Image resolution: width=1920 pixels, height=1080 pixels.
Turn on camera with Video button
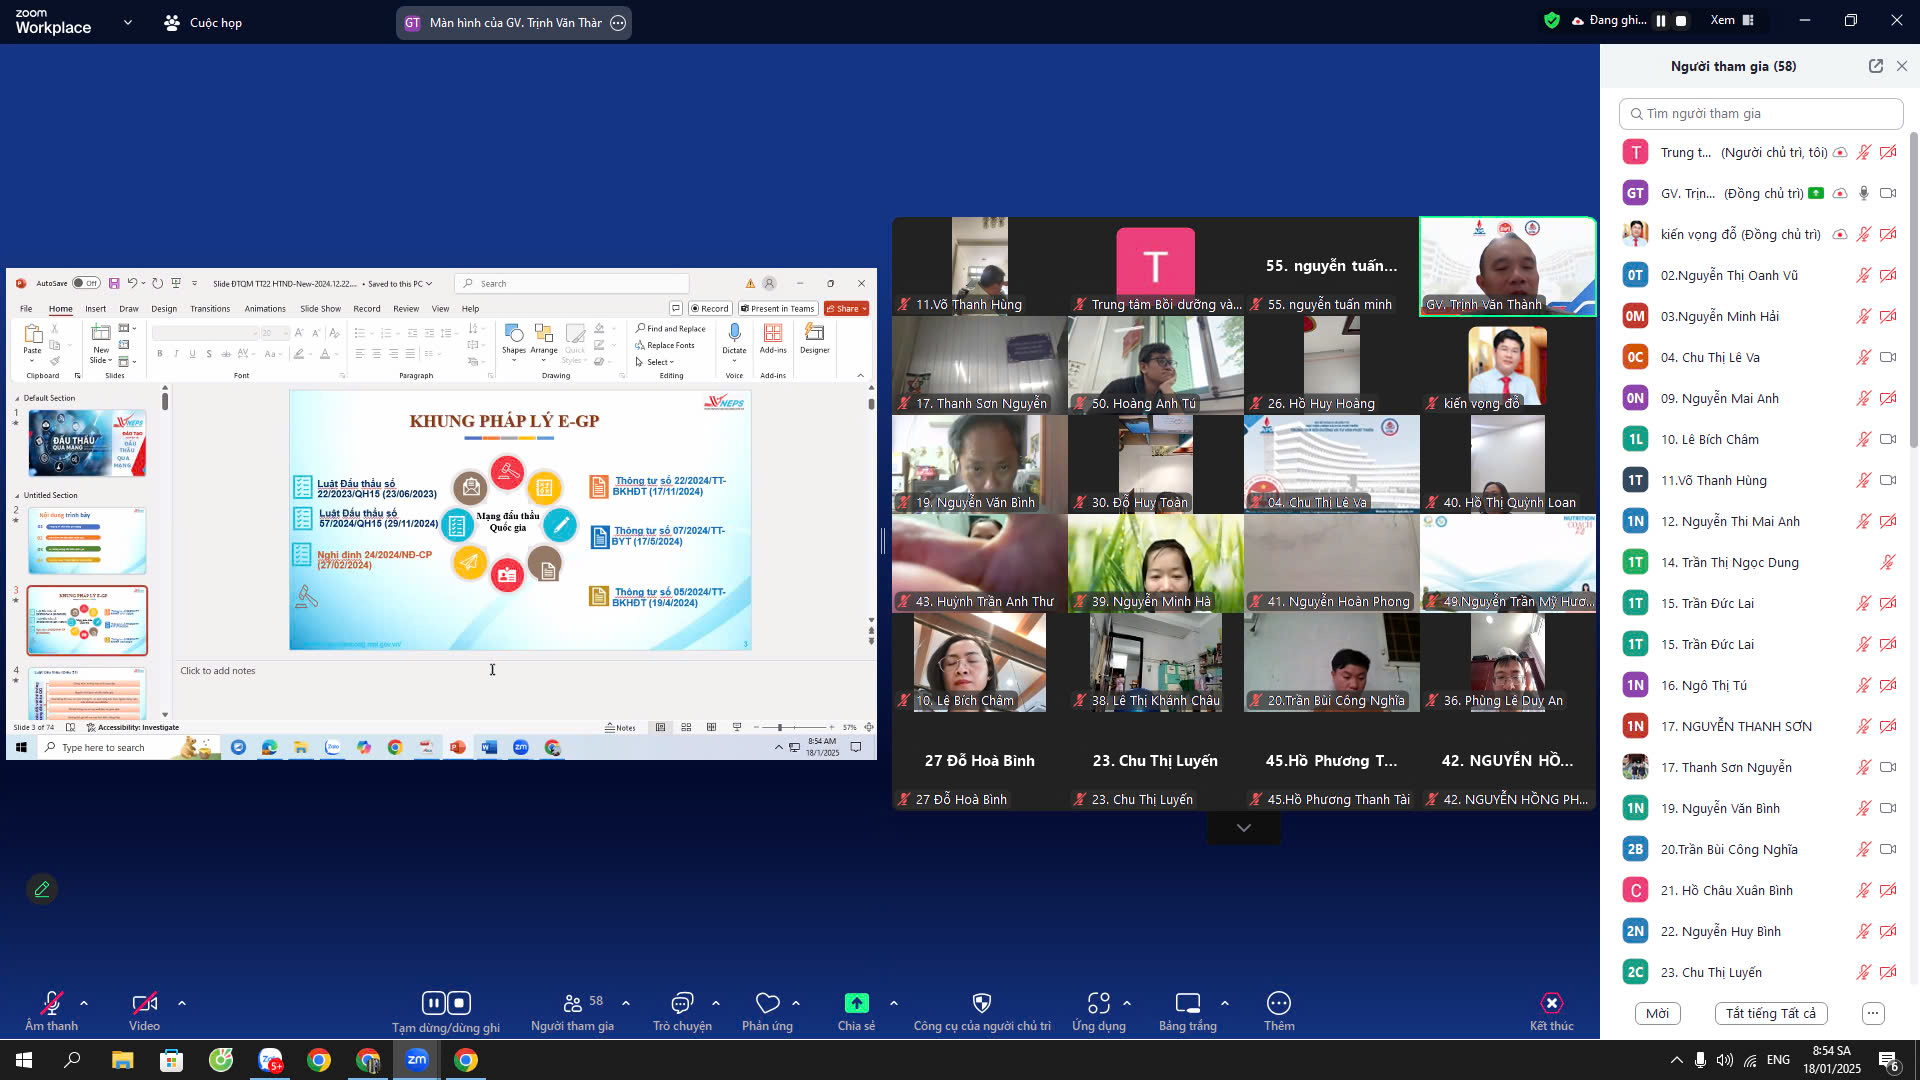pyautogui.click(x=144, y=1003)
